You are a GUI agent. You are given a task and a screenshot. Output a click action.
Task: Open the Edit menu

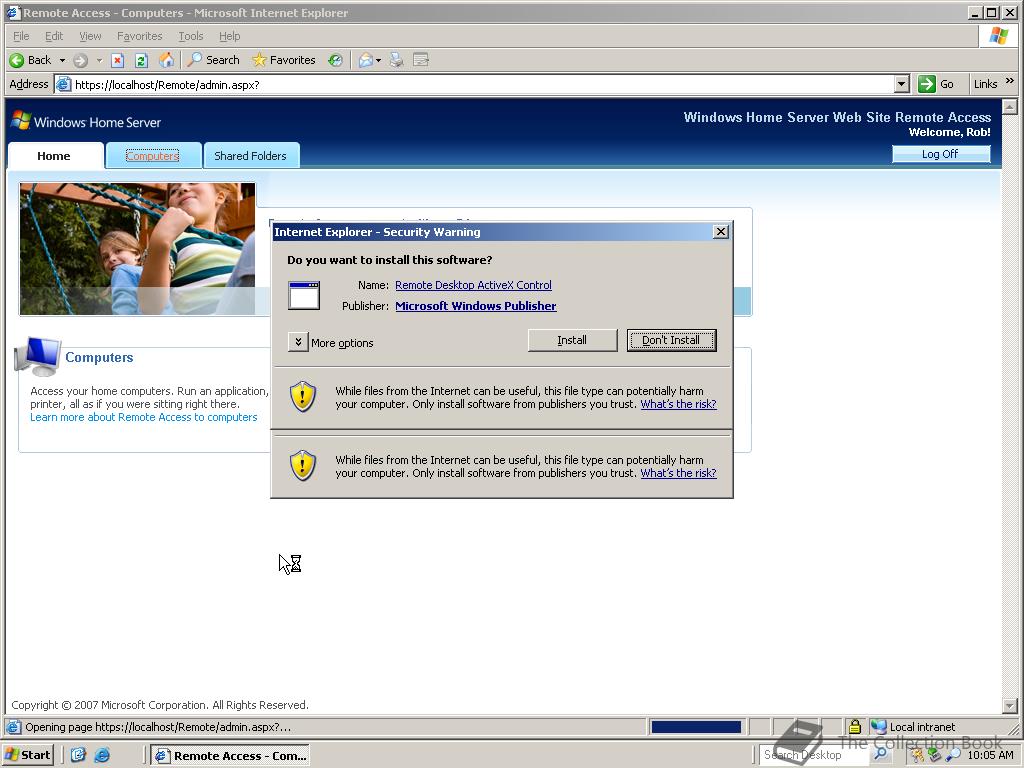tap(54, 36)
